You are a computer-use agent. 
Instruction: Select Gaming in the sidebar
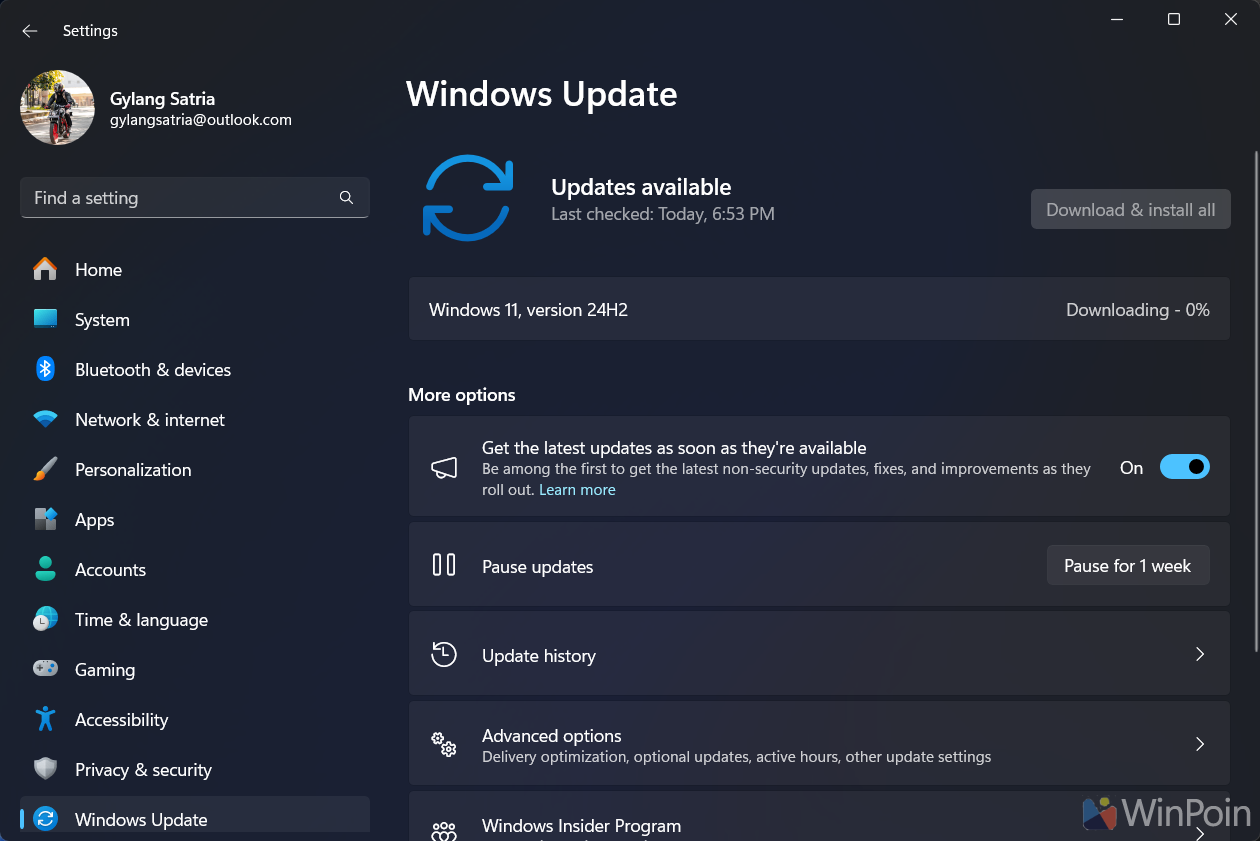pyautogui.click(x=195, y=670)
